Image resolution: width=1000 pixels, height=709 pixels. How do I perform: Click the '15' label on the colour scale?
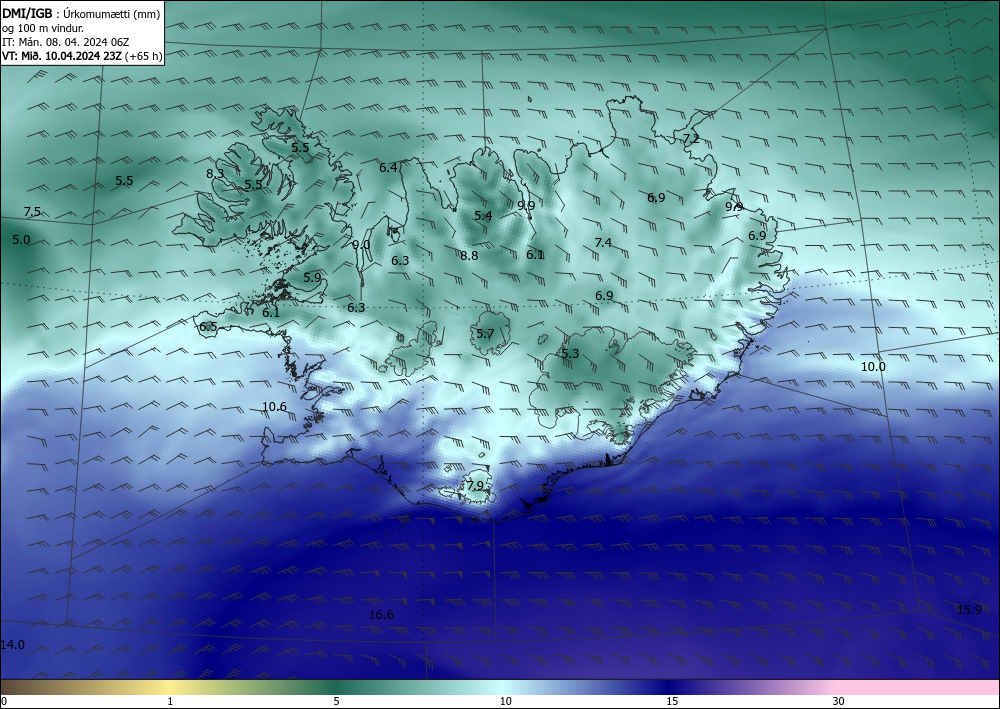tap(672, 701)
